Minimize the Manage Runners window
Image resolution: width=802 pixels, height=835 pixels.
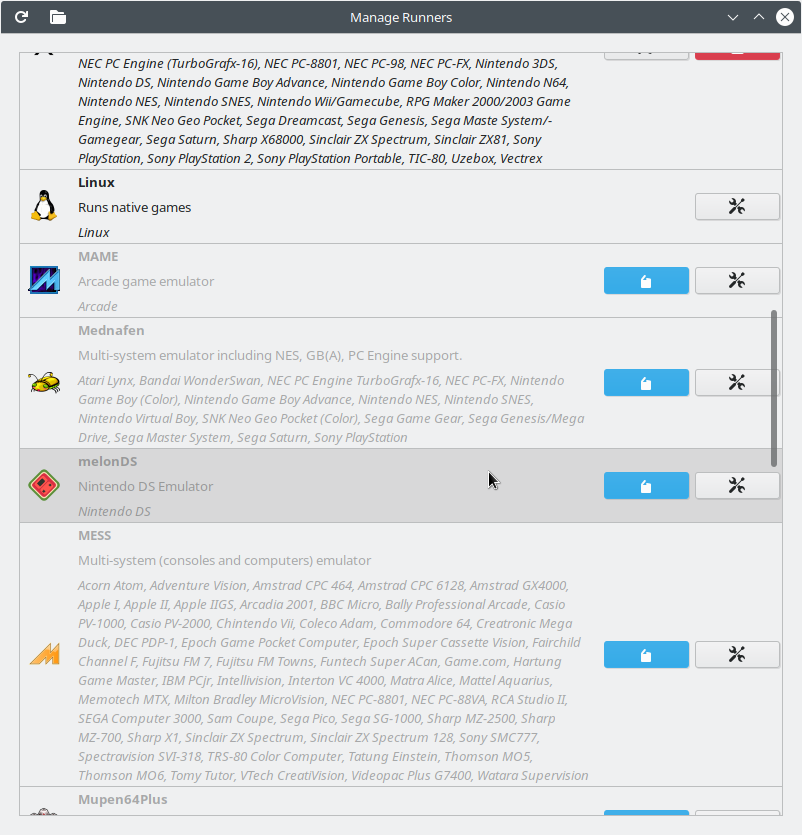coord(733,17)
